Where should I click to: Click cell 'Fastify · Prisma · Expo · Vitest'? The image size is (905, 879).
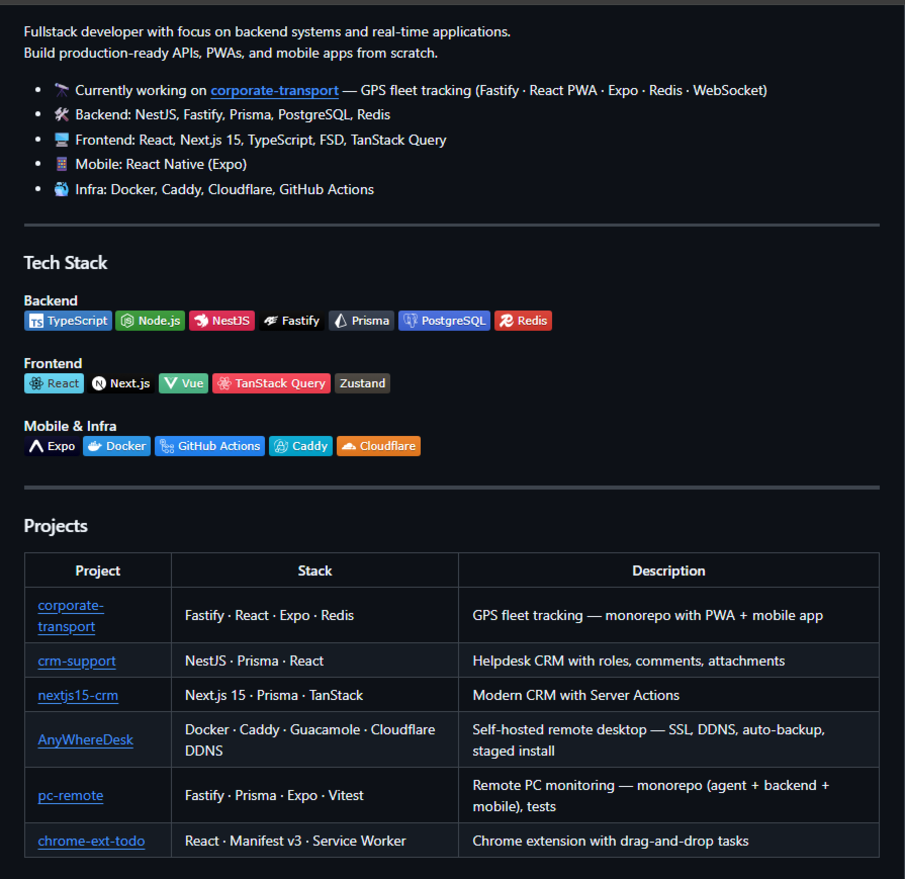pos(315,795)
